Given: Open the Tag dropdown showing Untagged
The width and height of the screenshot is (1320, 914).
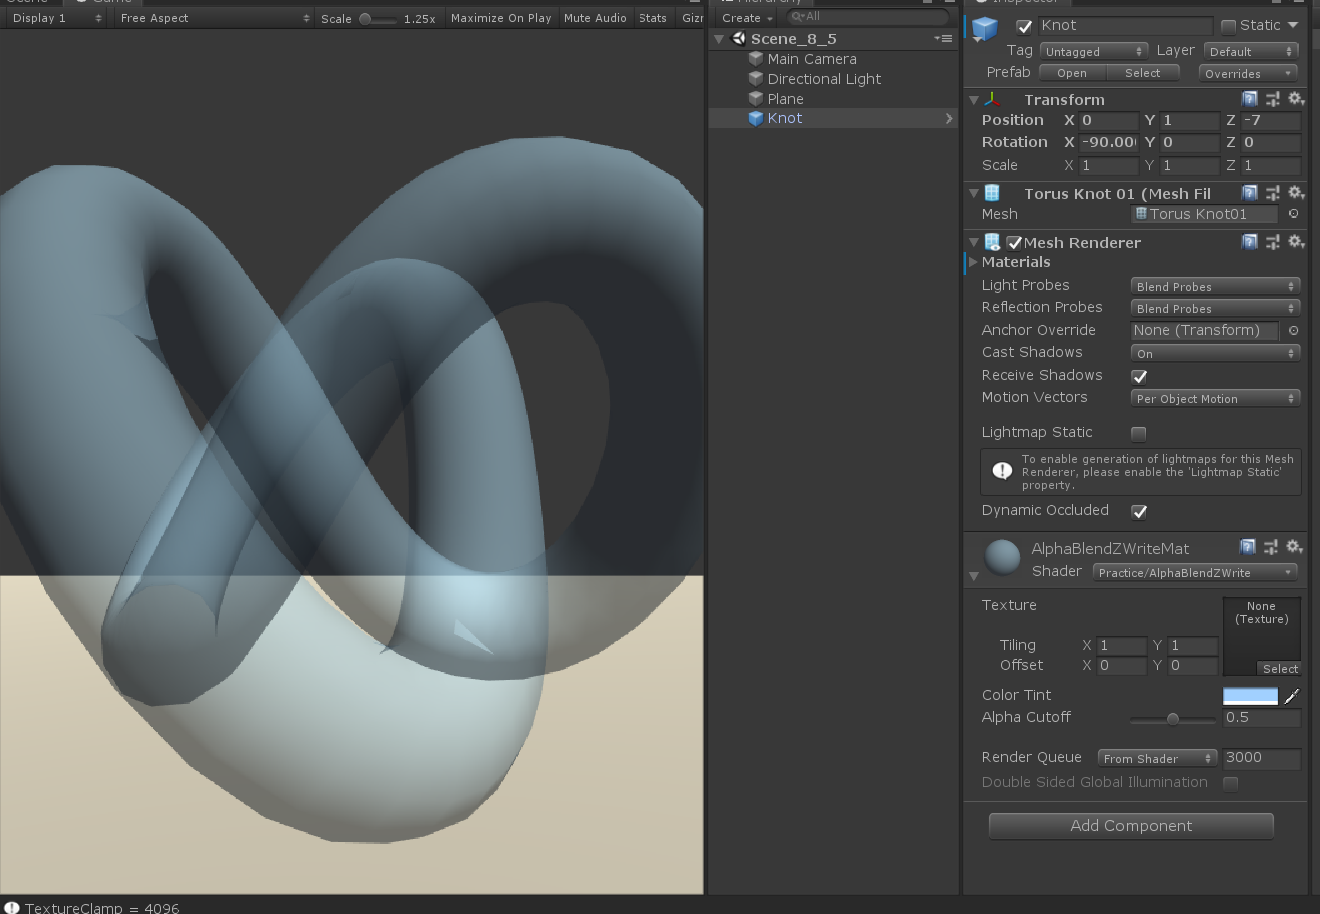Looking at the screenshot, I should (1093, 51).
